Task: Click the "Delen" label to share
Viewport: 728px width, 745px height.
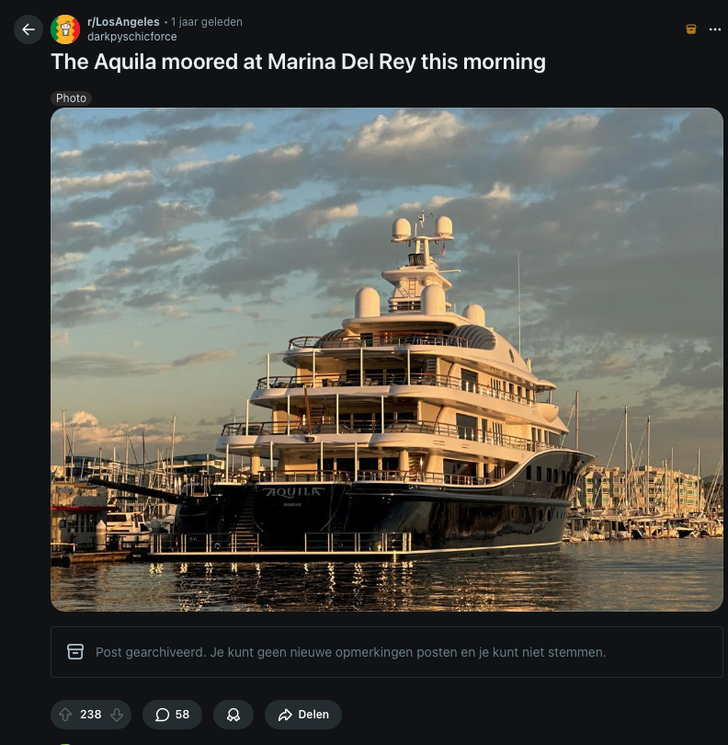Action: point(313,714)
